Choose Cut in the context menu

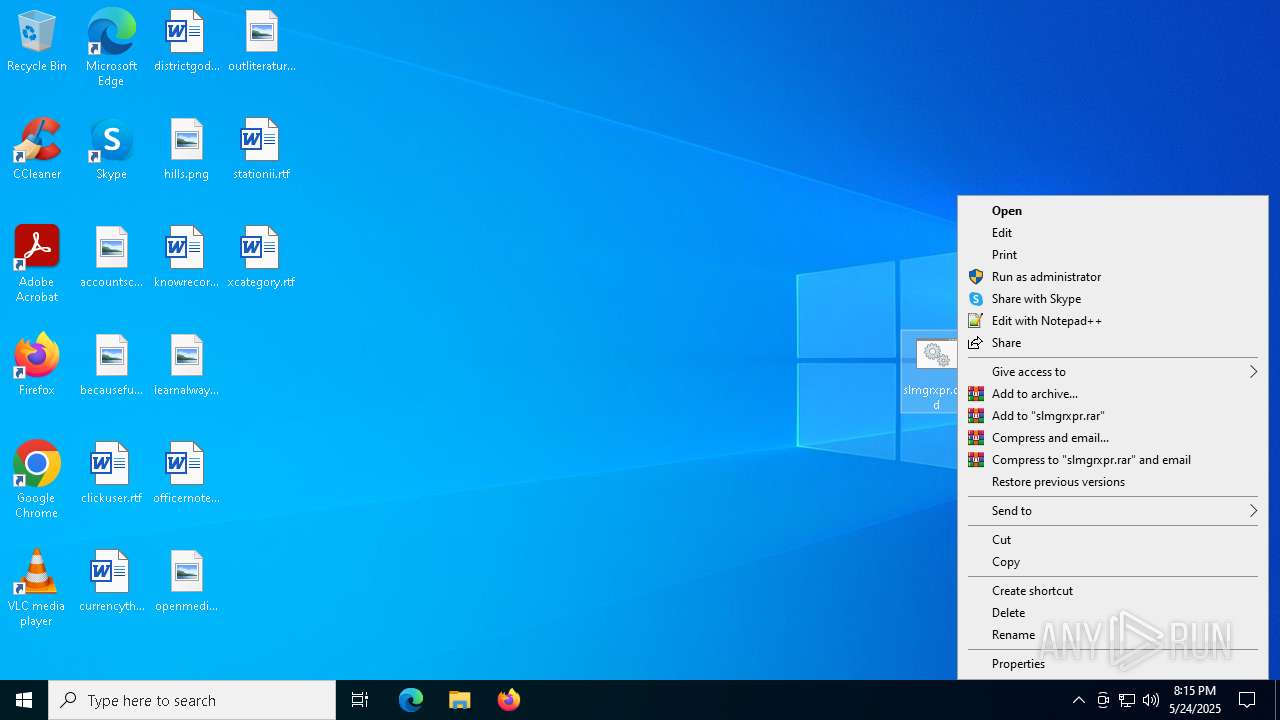click(1113, 540)
